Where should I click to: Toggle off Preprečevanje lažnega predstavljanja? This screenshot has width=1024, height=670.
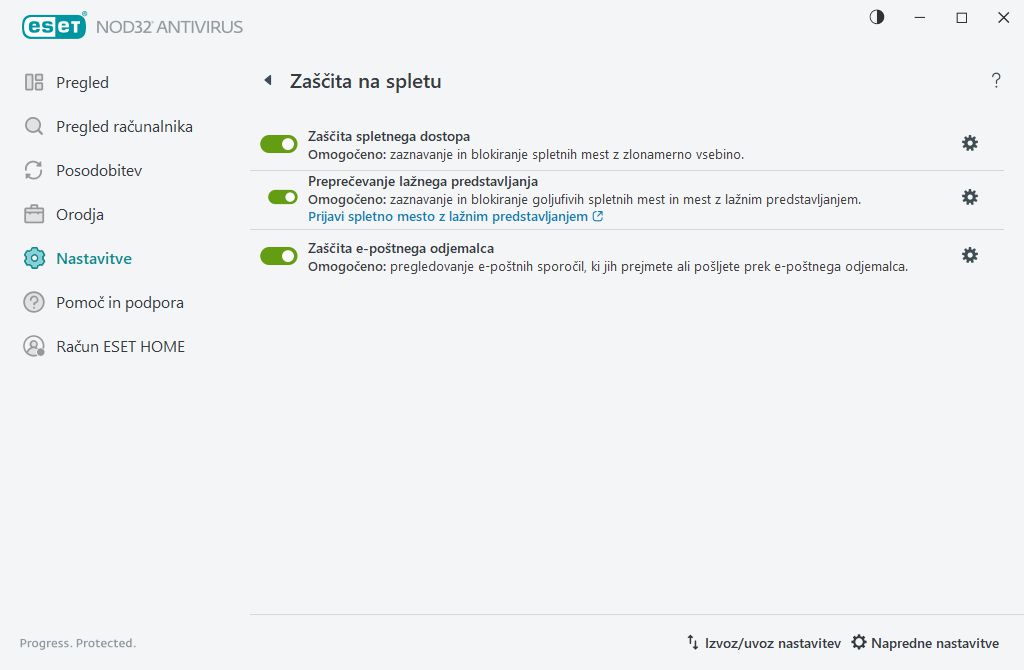coord(278,197)
